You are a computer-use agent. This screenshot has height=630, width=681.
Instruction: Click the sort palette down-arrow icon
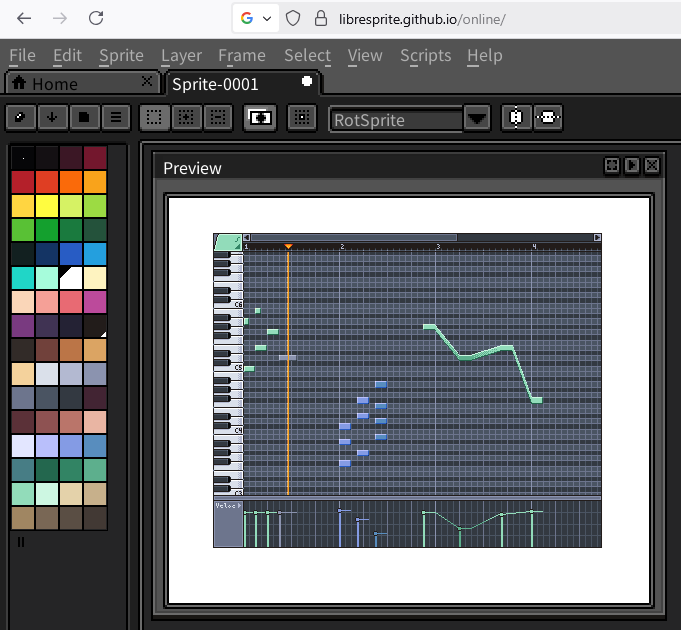tap(53, 117)
